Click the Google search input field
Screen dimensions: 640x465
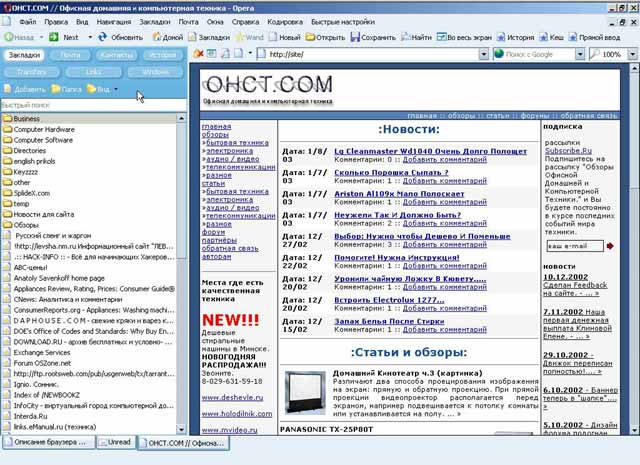(534, 54)
